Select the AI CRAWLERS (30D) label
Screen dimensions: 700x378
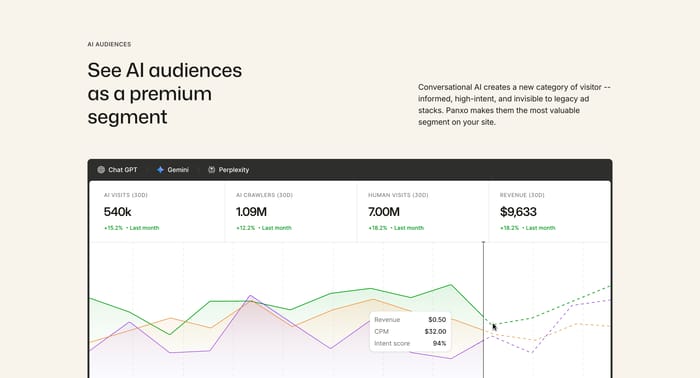tap(264, 195)
